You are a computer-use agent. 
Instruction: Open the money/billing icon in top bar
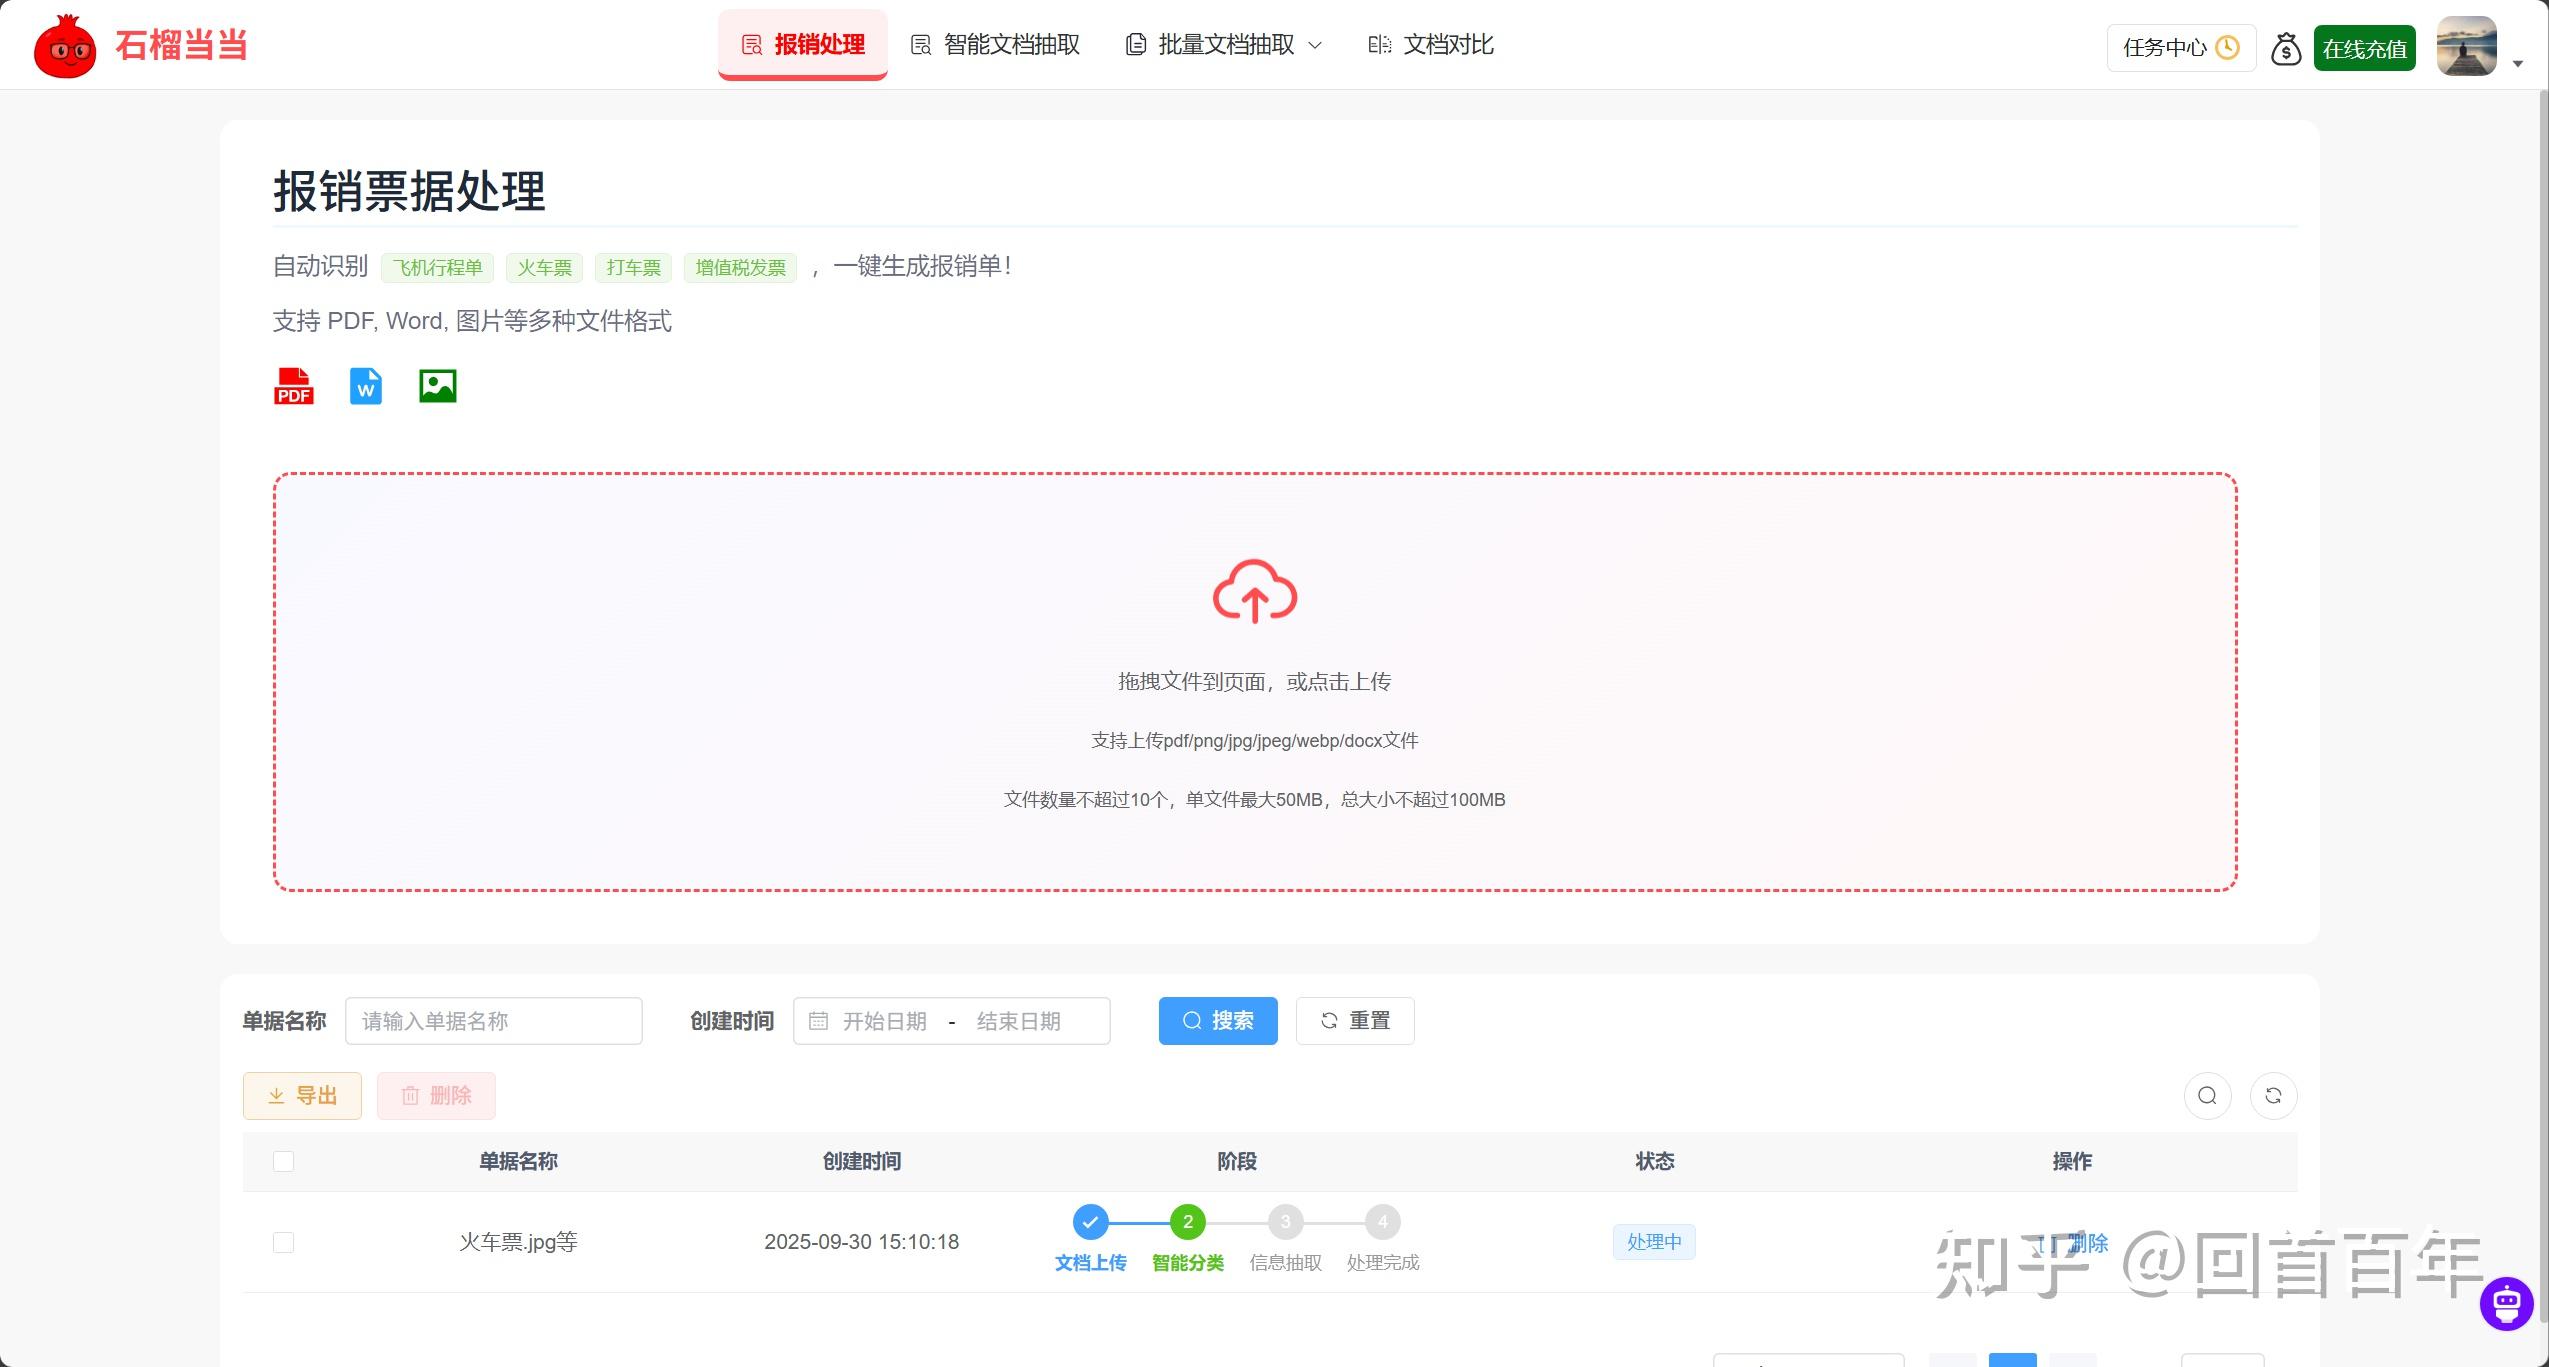click(x=2285, y=47)
